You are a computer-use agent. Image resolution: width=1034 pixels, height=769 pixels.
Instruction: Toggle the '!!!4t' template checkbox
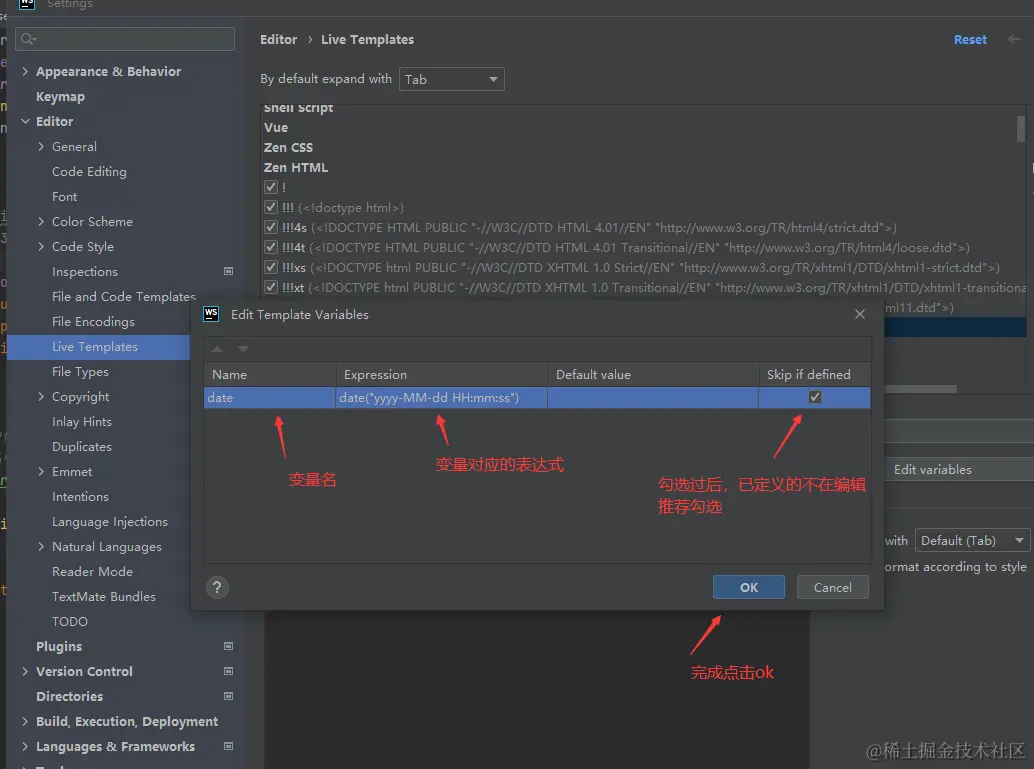point(270,247)
